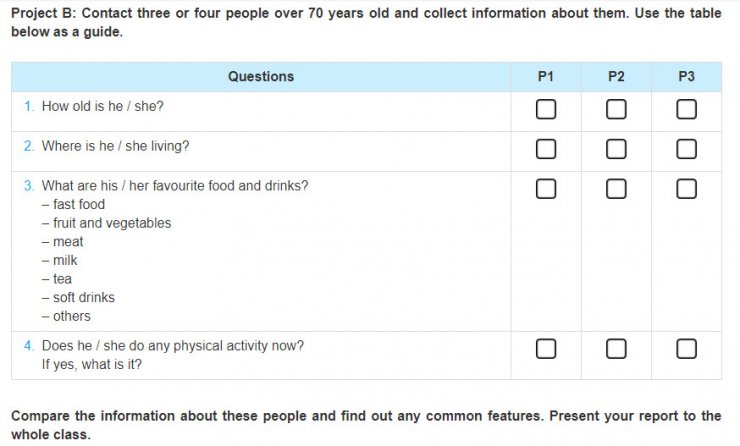
Task: Tick P2 checkbox for question 3
Action: [616, 188]
